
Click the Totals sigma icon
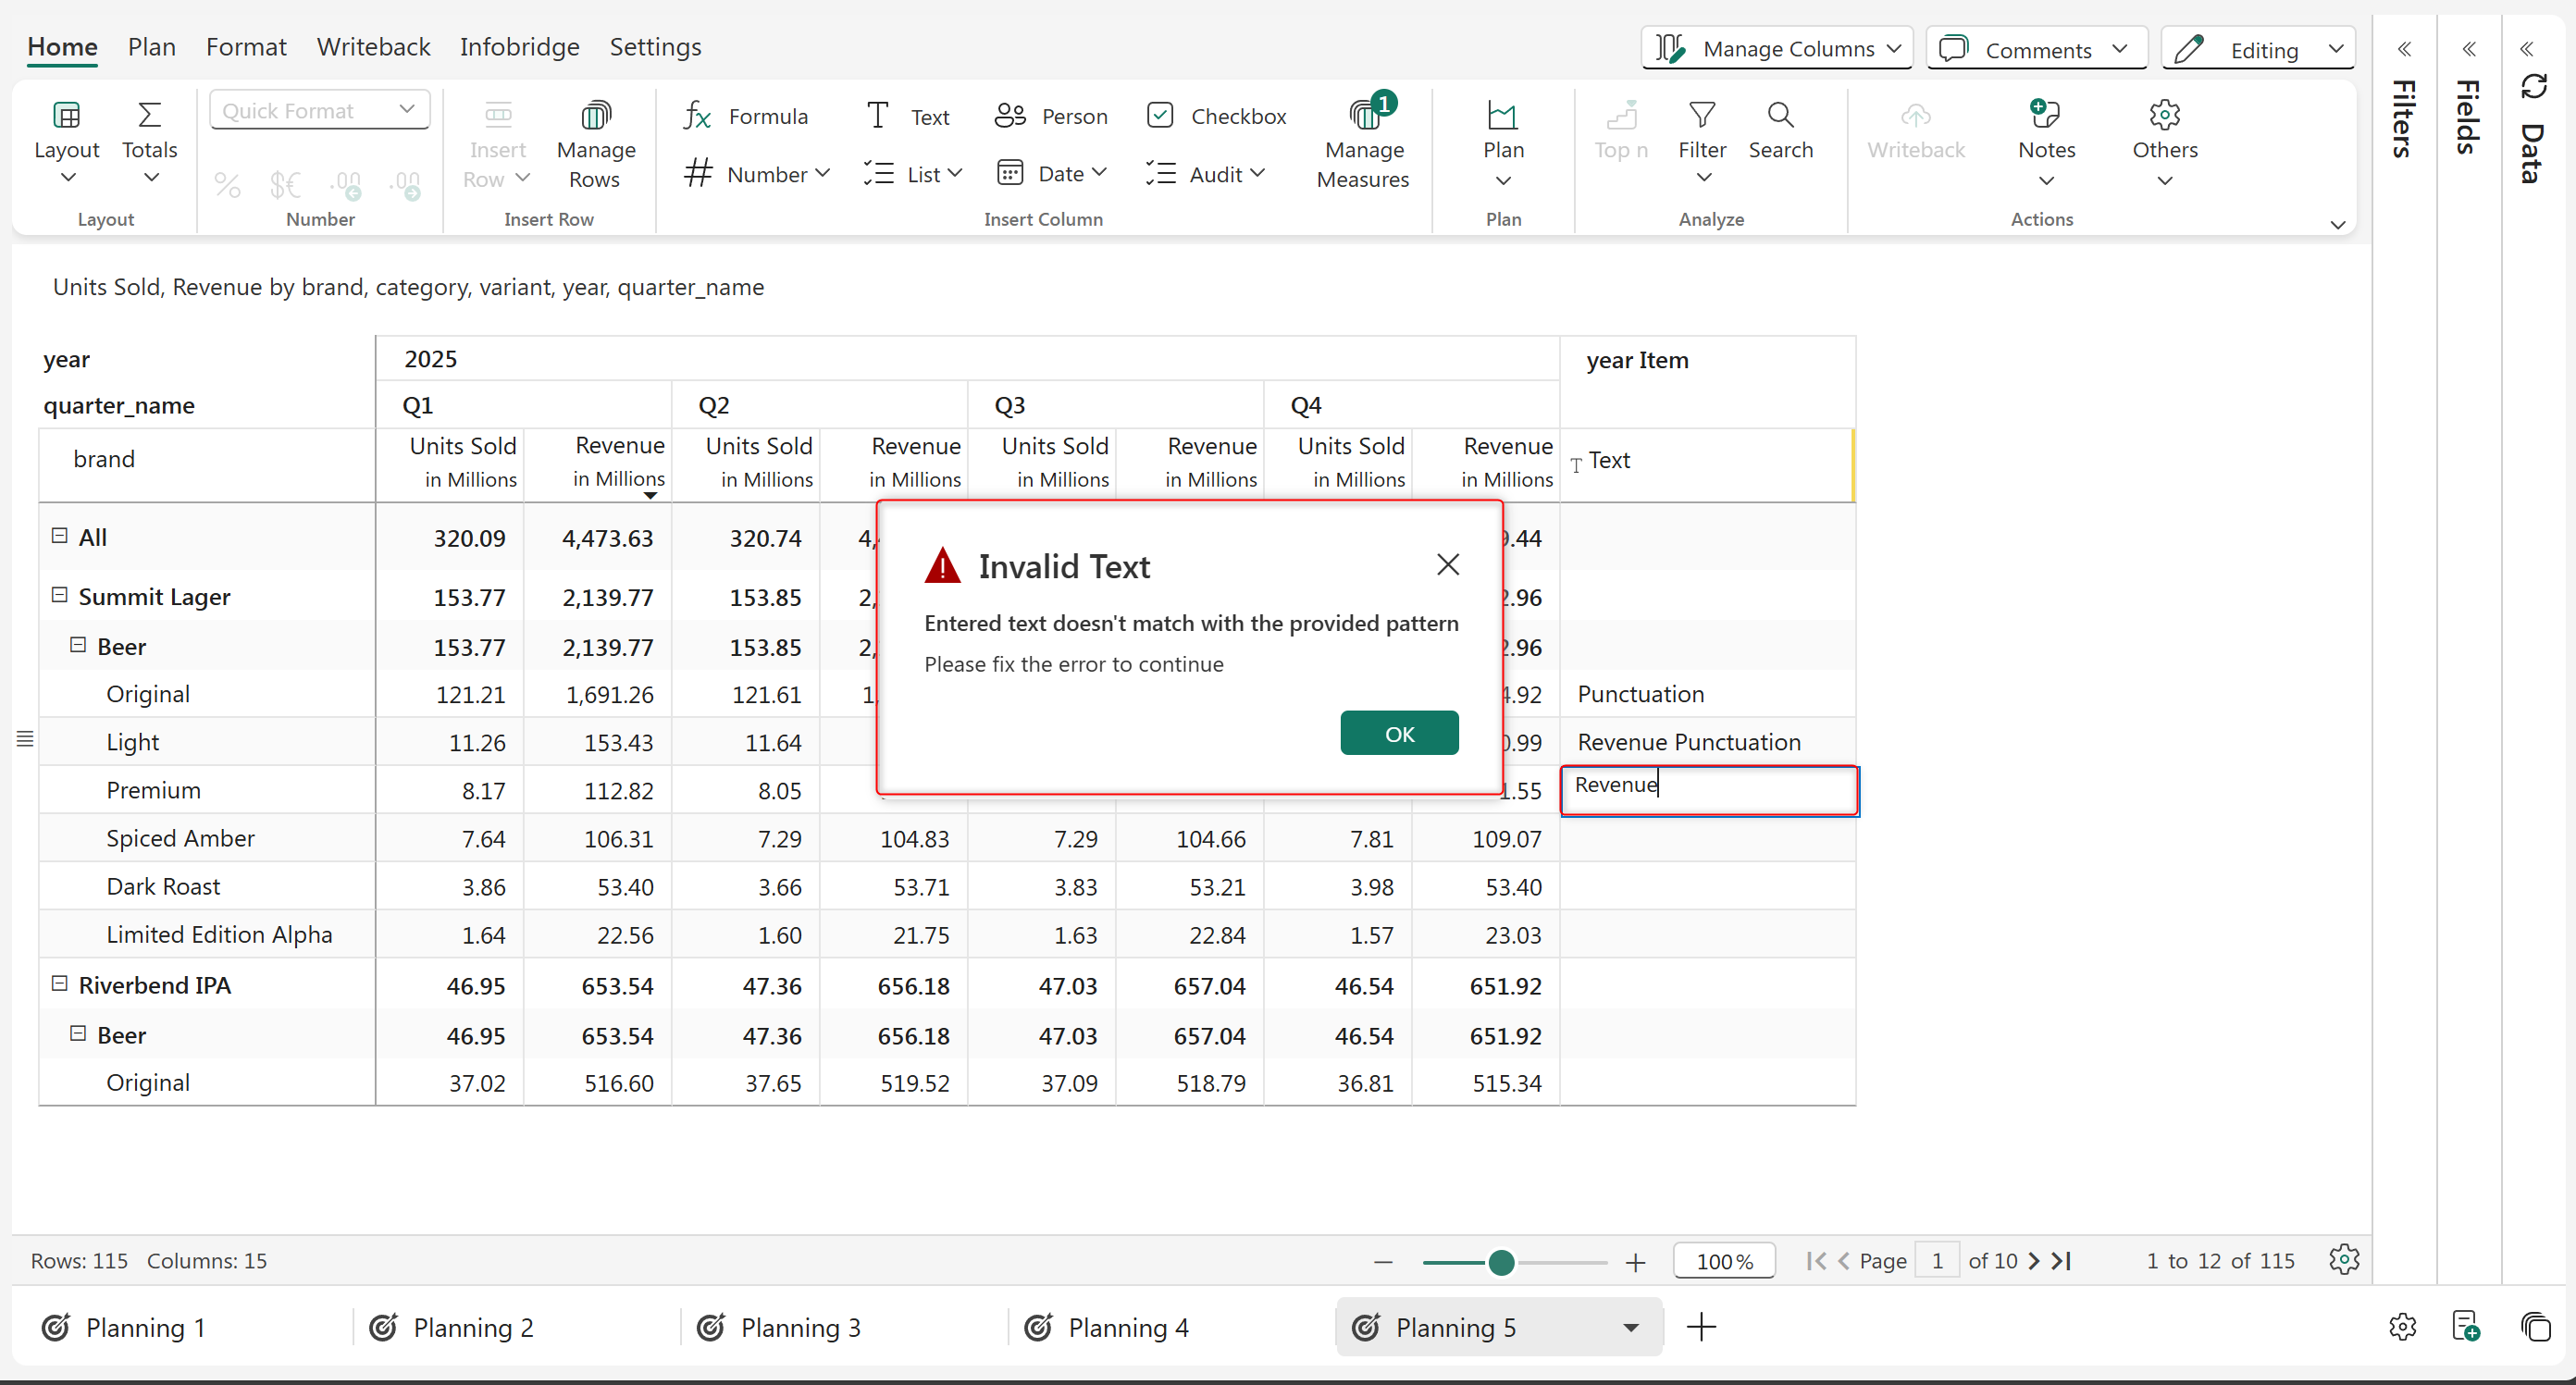[x=149, y=116]
